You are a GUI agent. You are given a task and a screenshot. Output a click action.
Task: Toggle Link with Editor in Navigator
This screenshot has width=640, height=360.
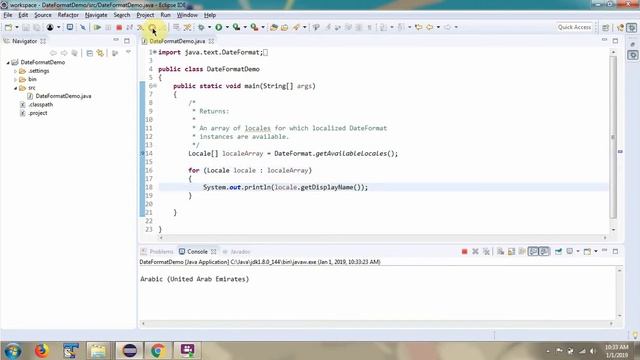click(x=100, y=53)
